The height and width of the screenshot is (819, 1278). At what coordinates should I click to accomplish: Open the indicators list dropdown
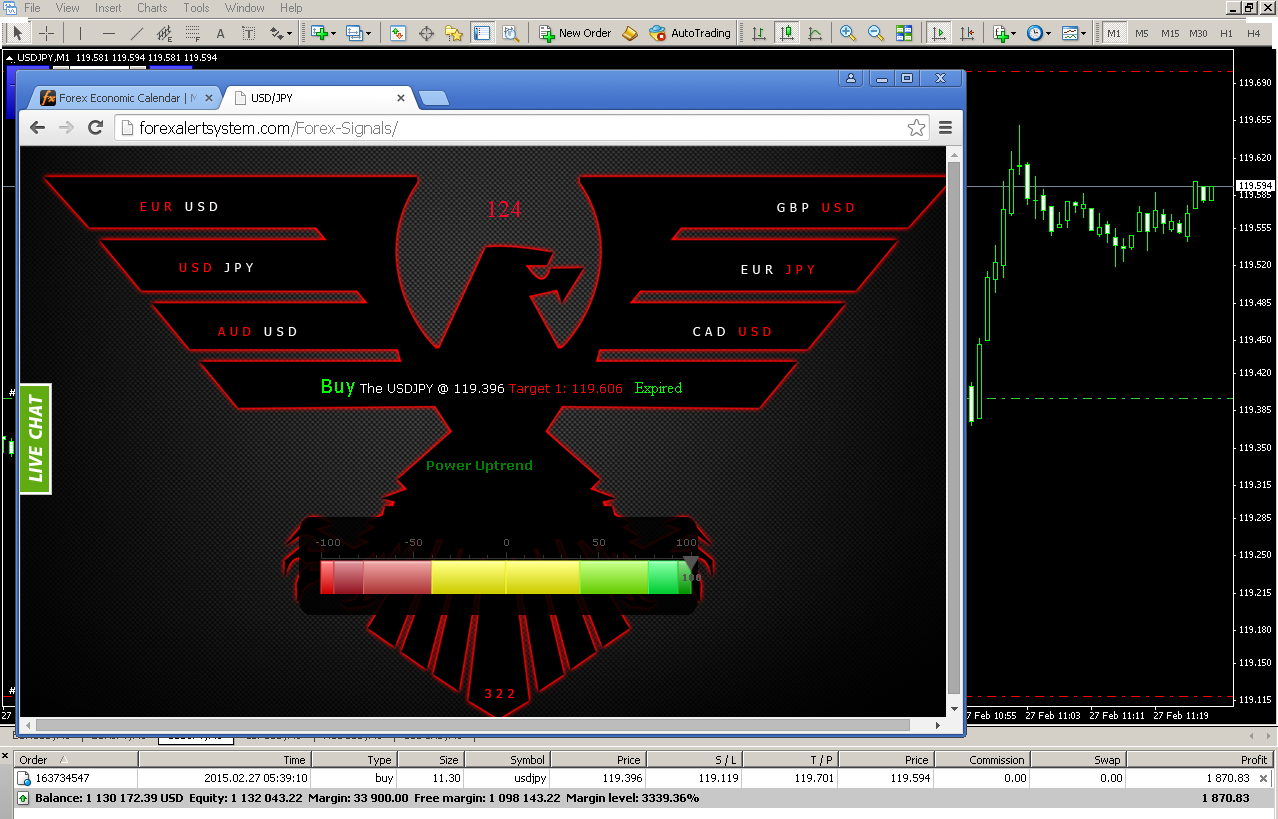tap(1004, 33)
